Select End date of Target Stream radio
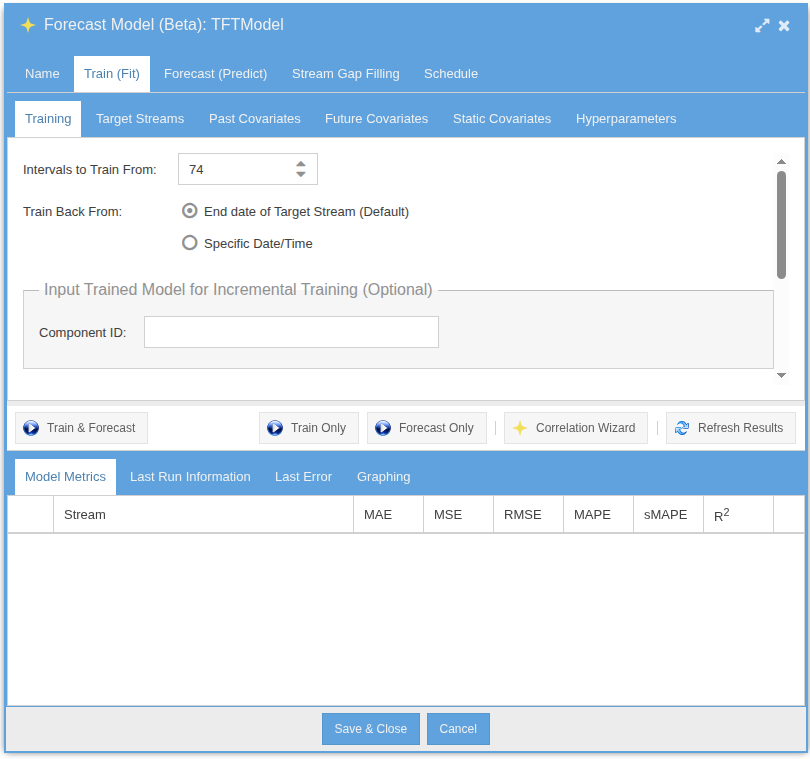 pyautogui.click(x=190, y=211)
